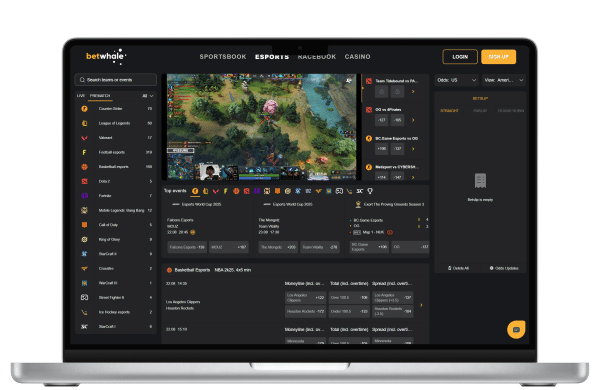Open the Casino section
The height and width of the screenshot is (390, 600).
357,57
